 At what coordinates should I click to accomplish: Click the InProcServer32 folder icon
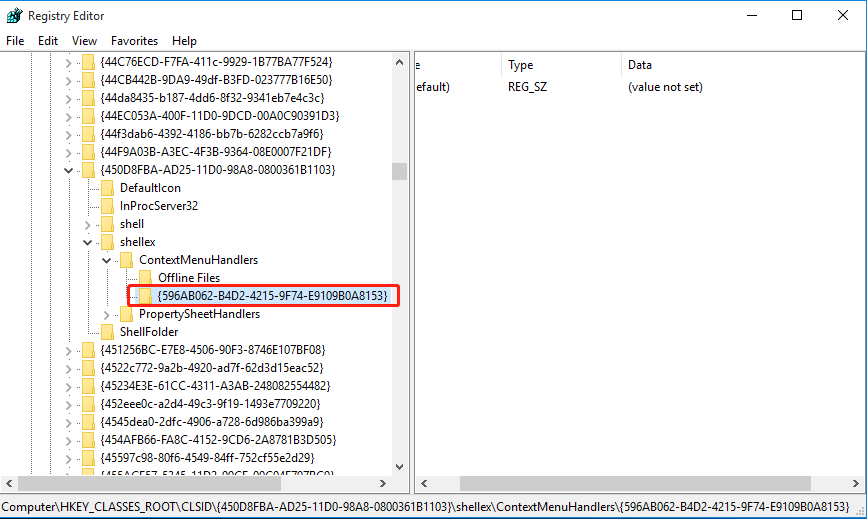pos(107,206)
